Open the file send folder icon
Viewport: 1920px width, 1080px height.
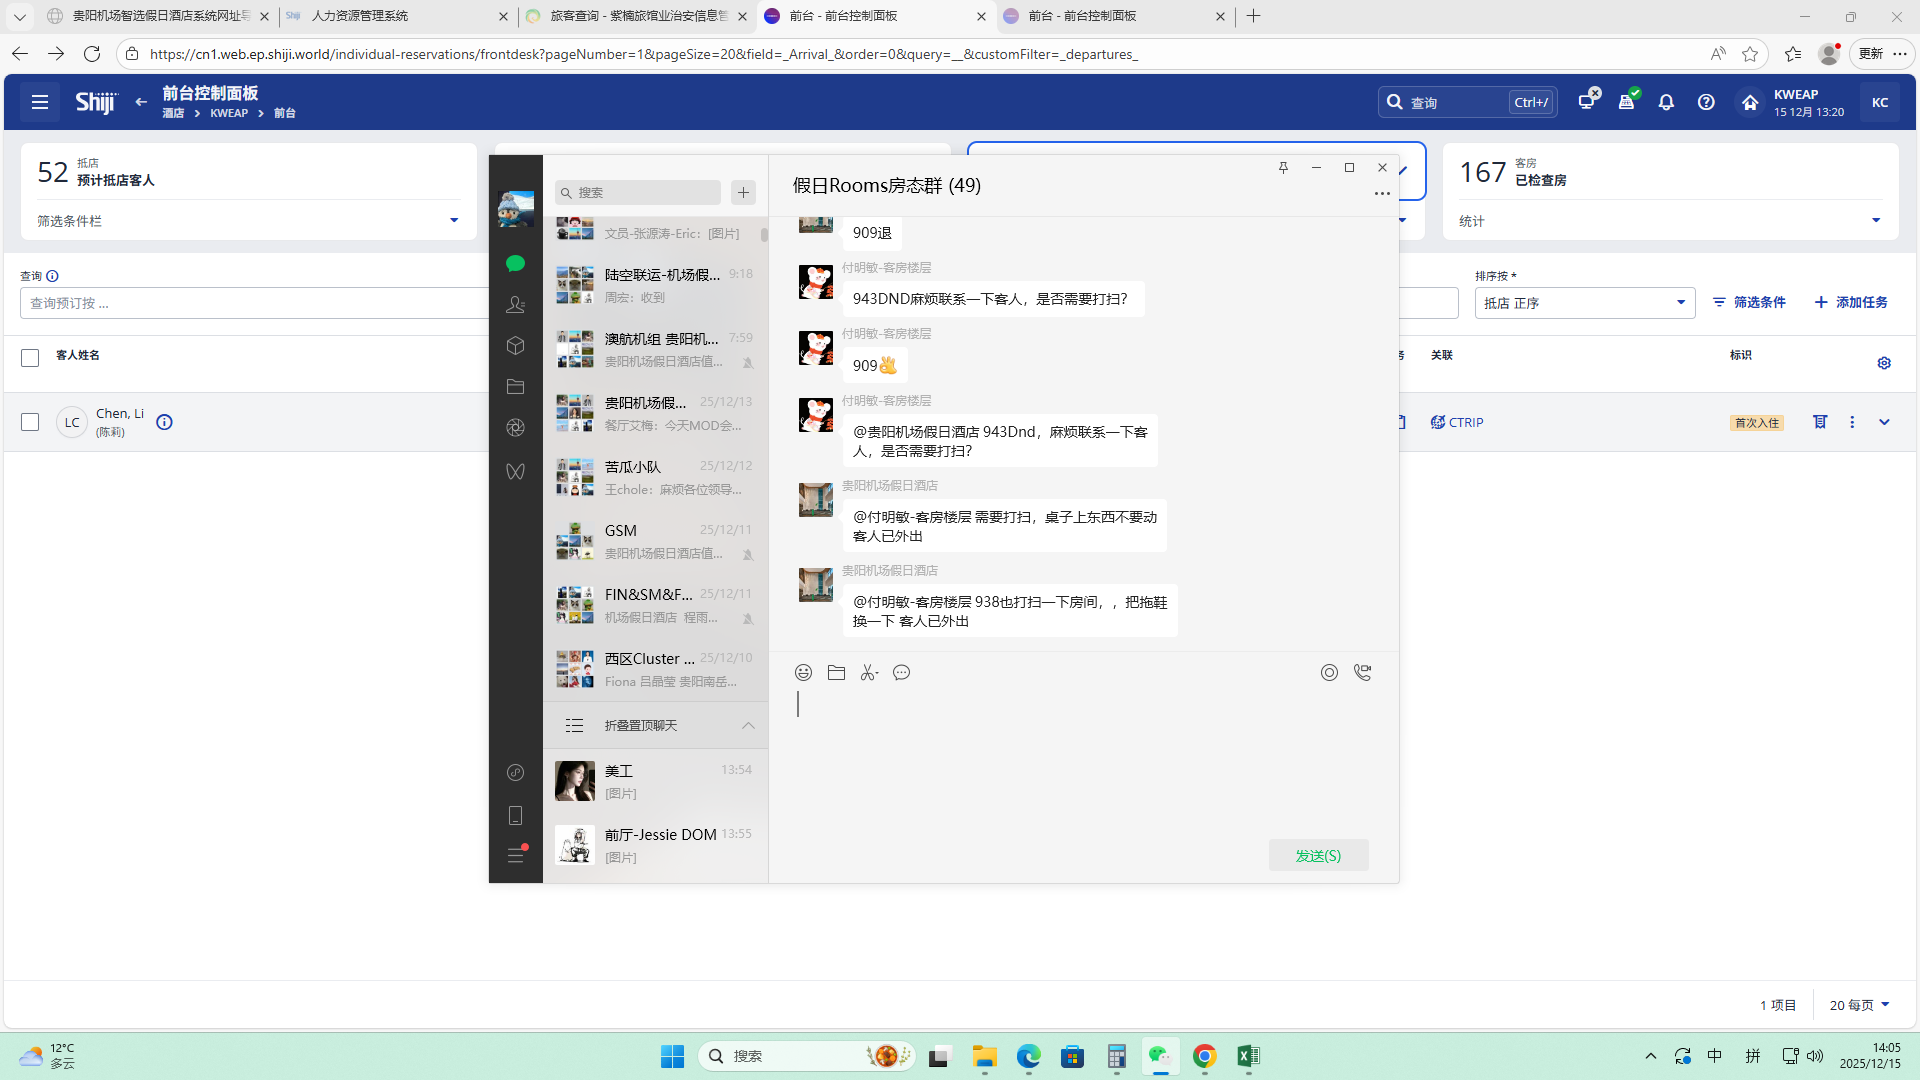tap(836, 673)
